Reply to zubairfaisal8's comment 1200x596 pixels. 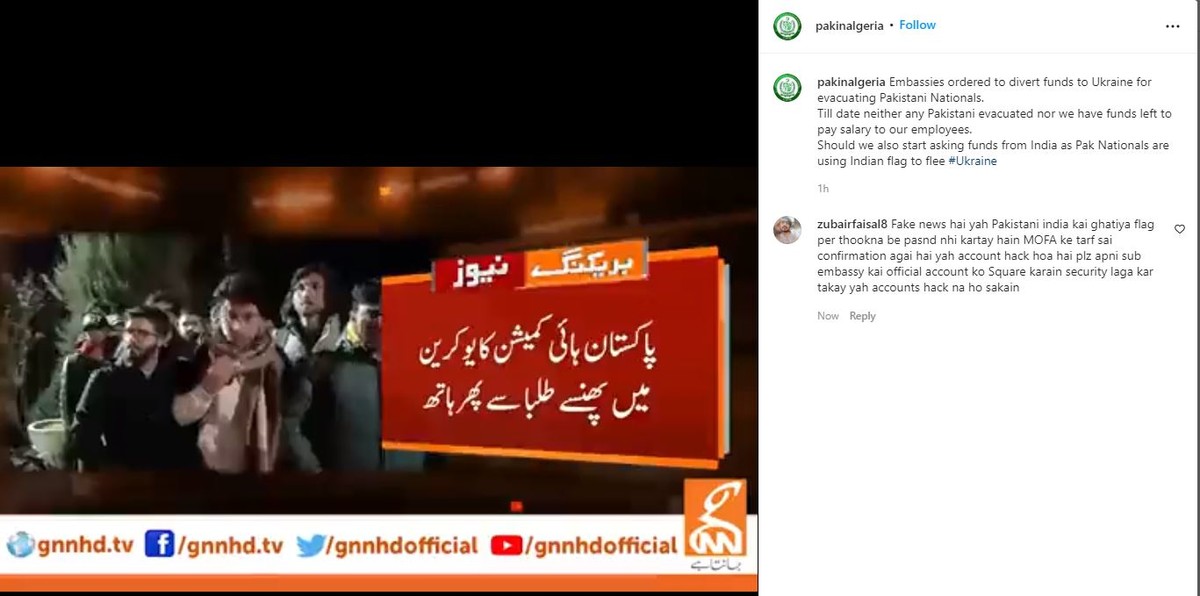(862, 316)
